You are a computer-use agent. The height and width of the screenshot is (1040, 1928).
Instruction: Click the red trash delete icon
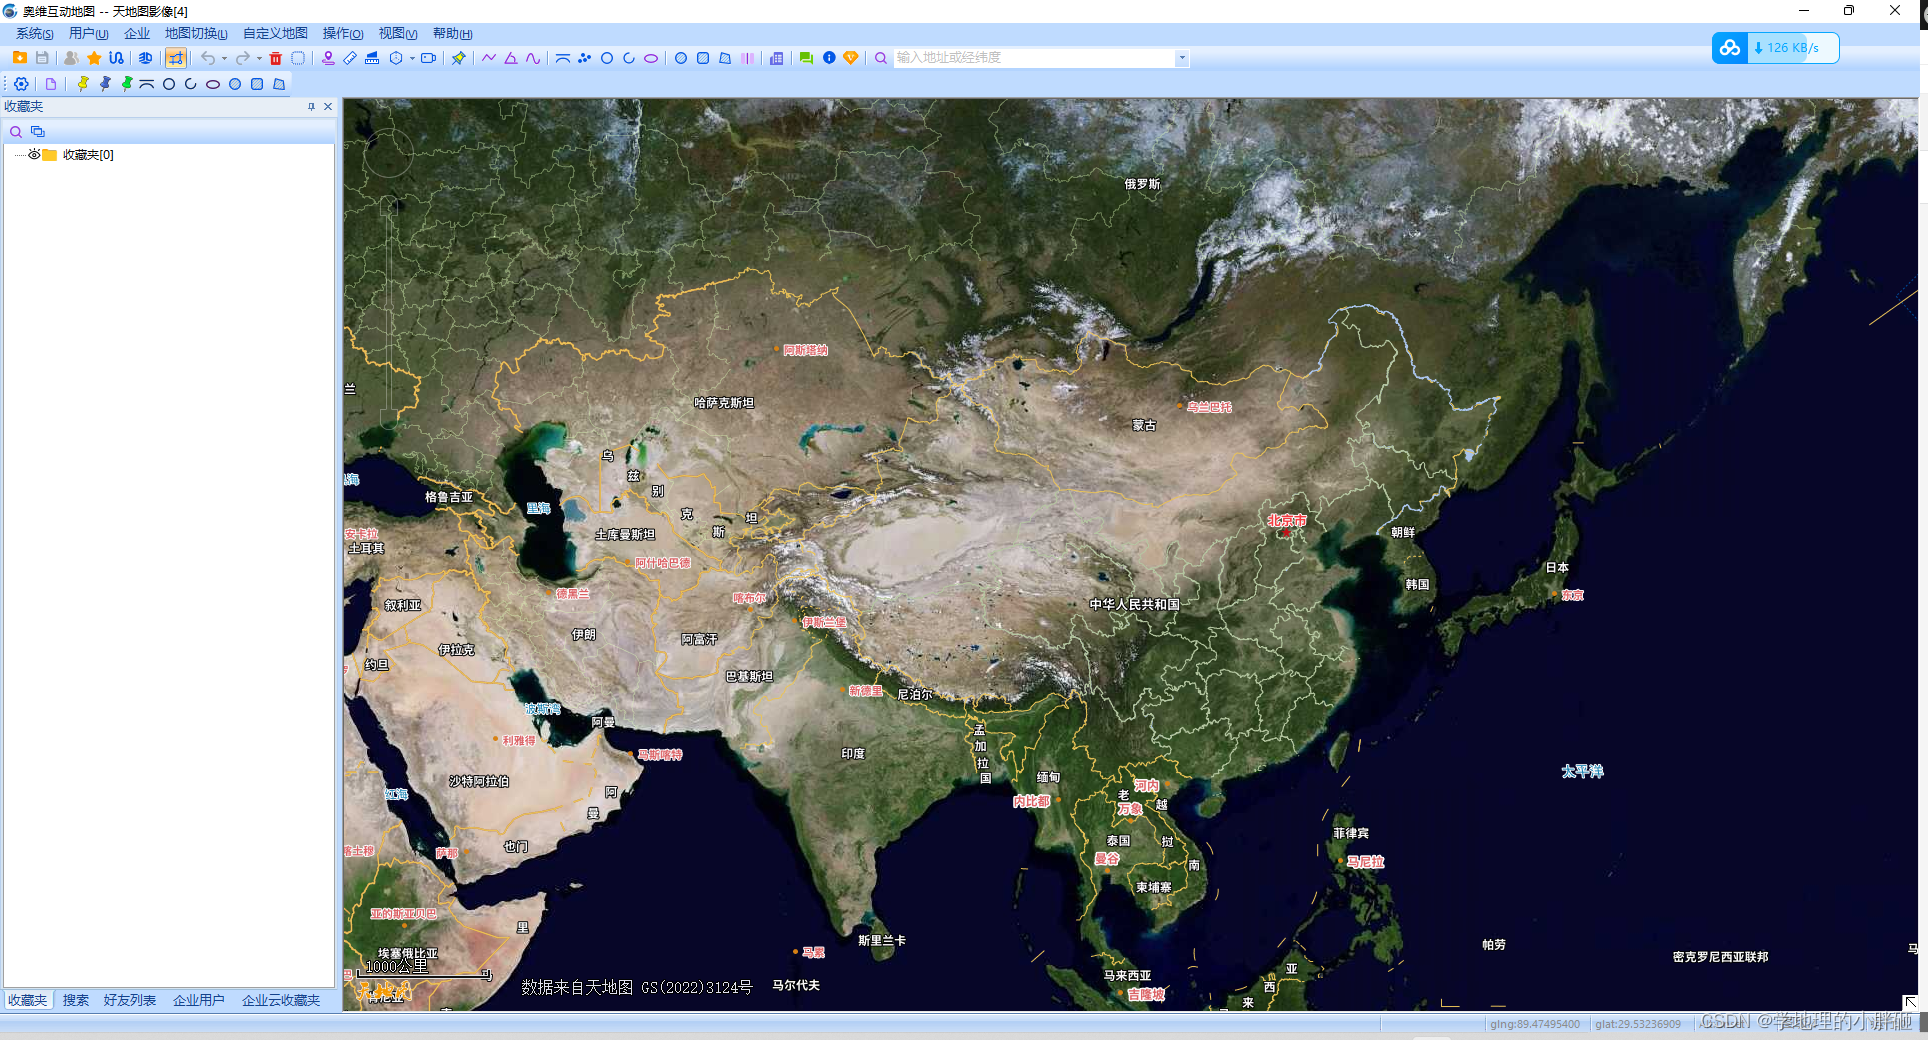point(276,58)
